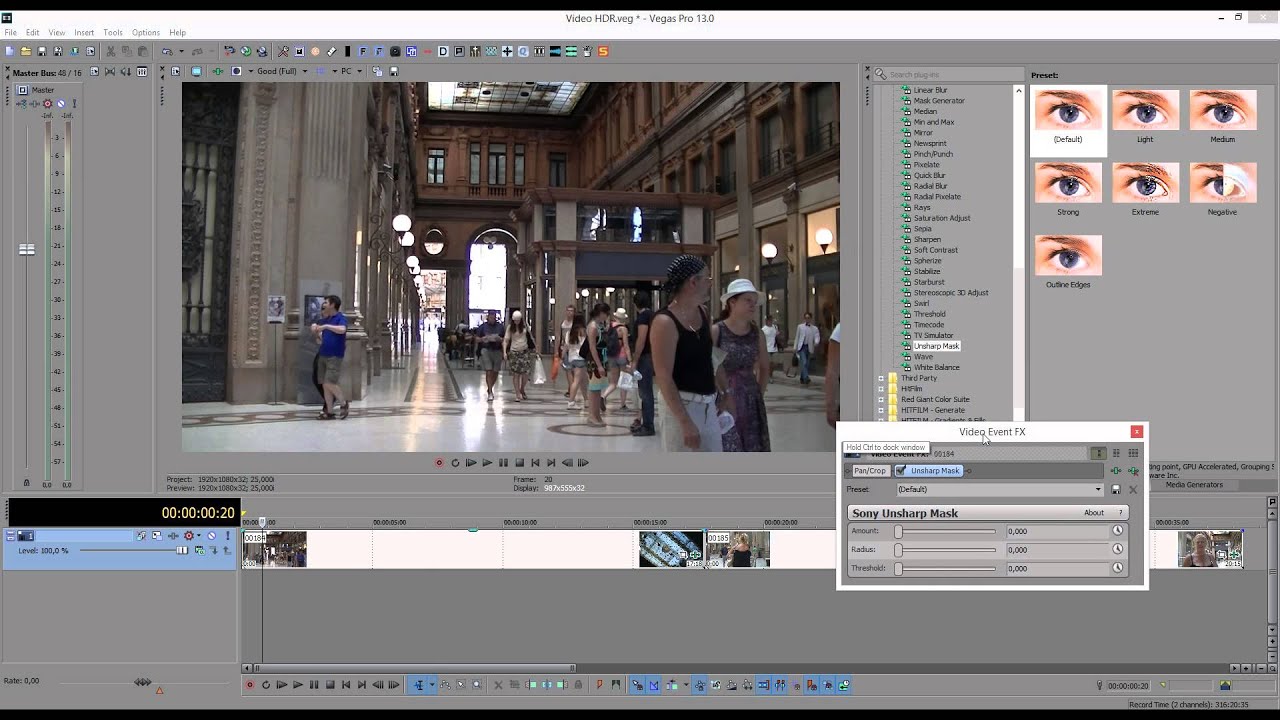Toggle compact view layout in Video Event FX
Viewport: 1280px width, 720px height.
(x=1098, y=453)
